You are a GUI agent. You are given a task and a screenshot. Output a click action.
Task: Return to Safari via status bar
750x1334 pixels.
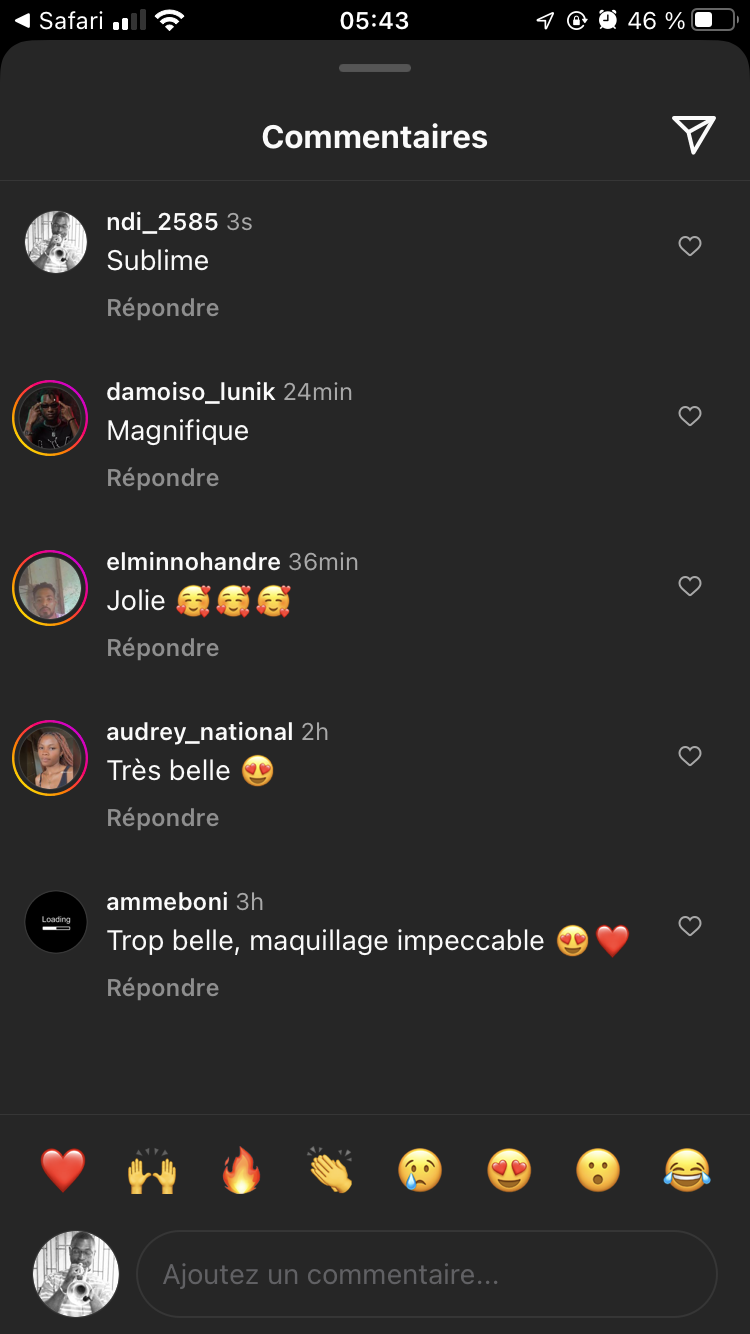pos(60,20)
